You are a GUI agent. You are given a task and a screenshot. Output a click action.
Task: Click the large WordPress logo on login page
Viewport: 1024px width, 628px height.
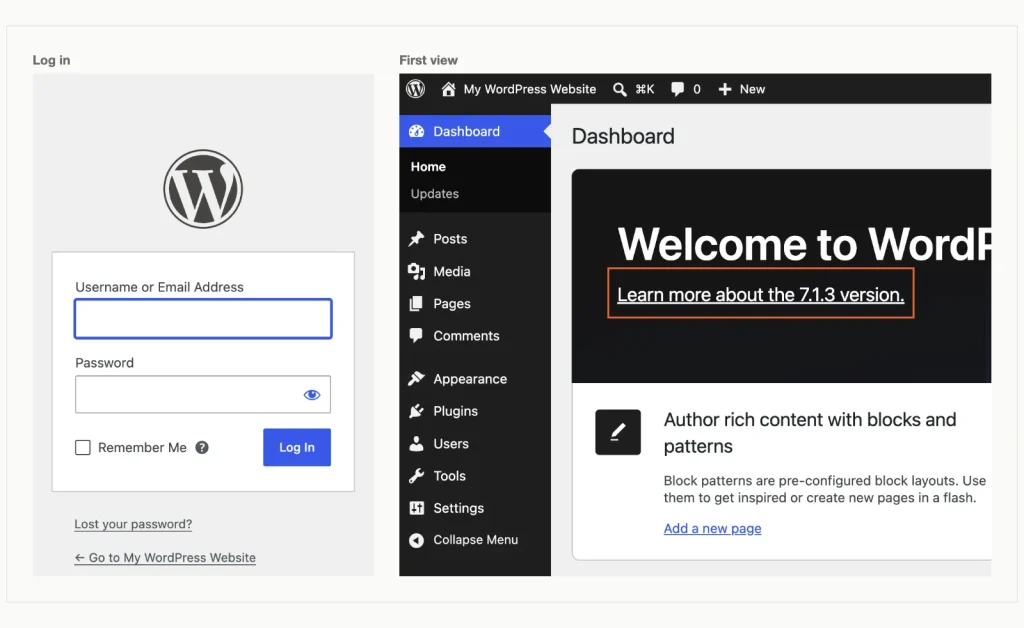point(203,189)
